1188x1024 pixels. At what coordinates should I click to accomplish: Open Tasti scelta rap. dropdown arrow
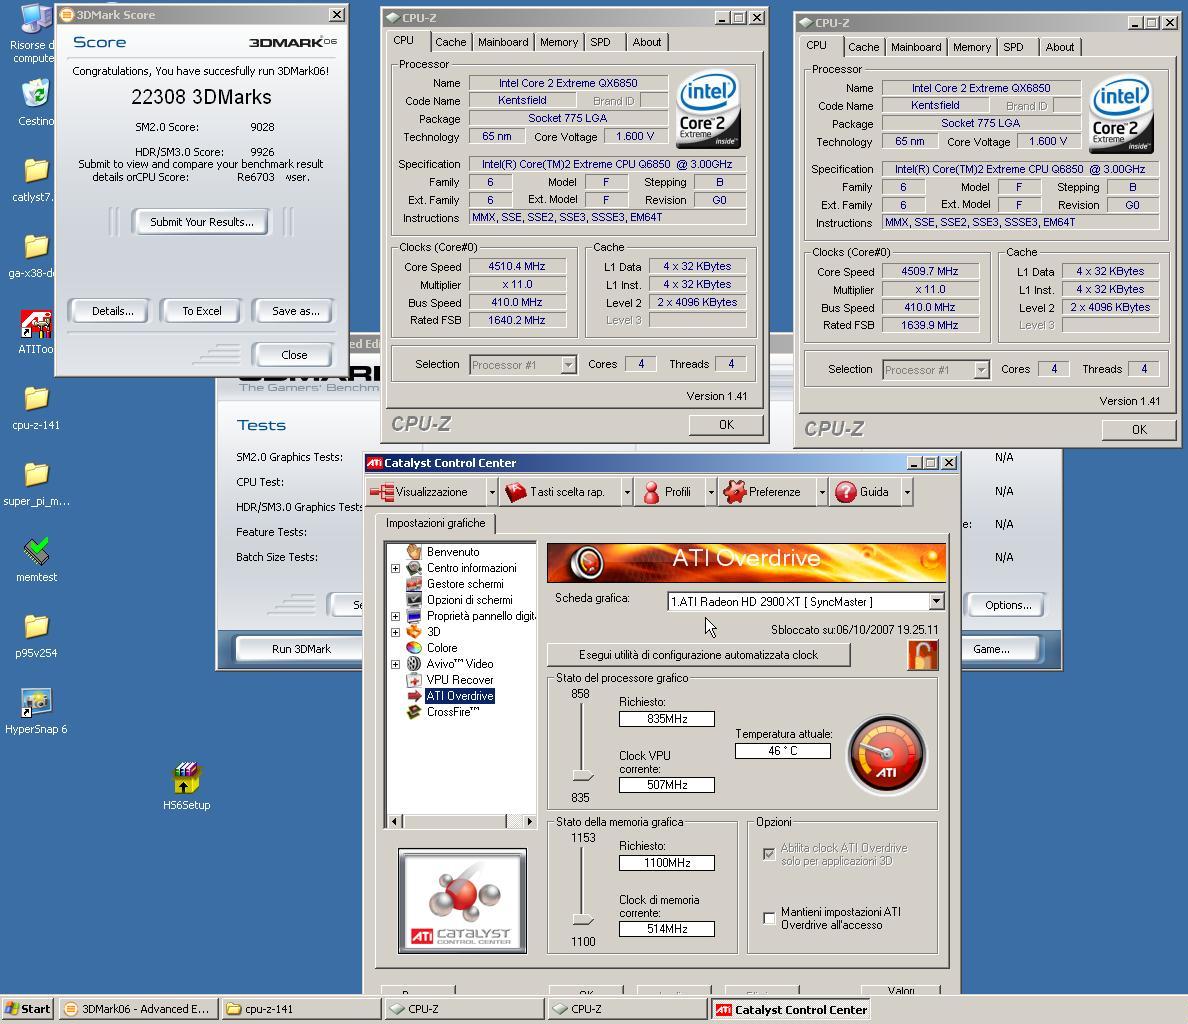[x=627, y=492]
